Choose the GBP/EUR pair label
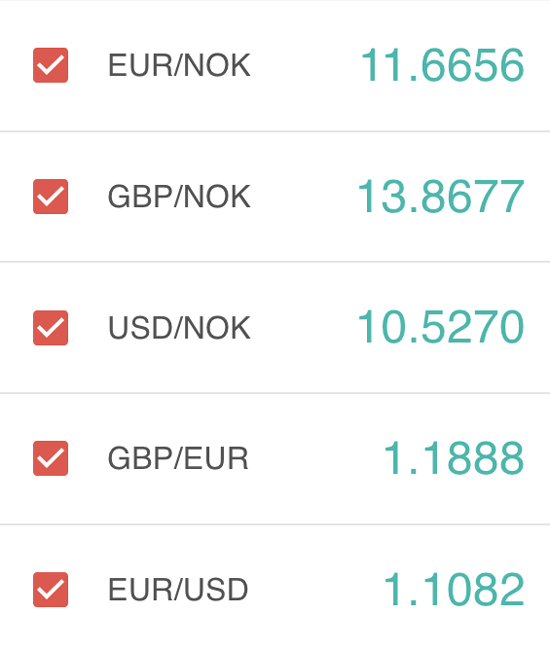This screenshot has width=550, height=650. [x=178, y=458]
